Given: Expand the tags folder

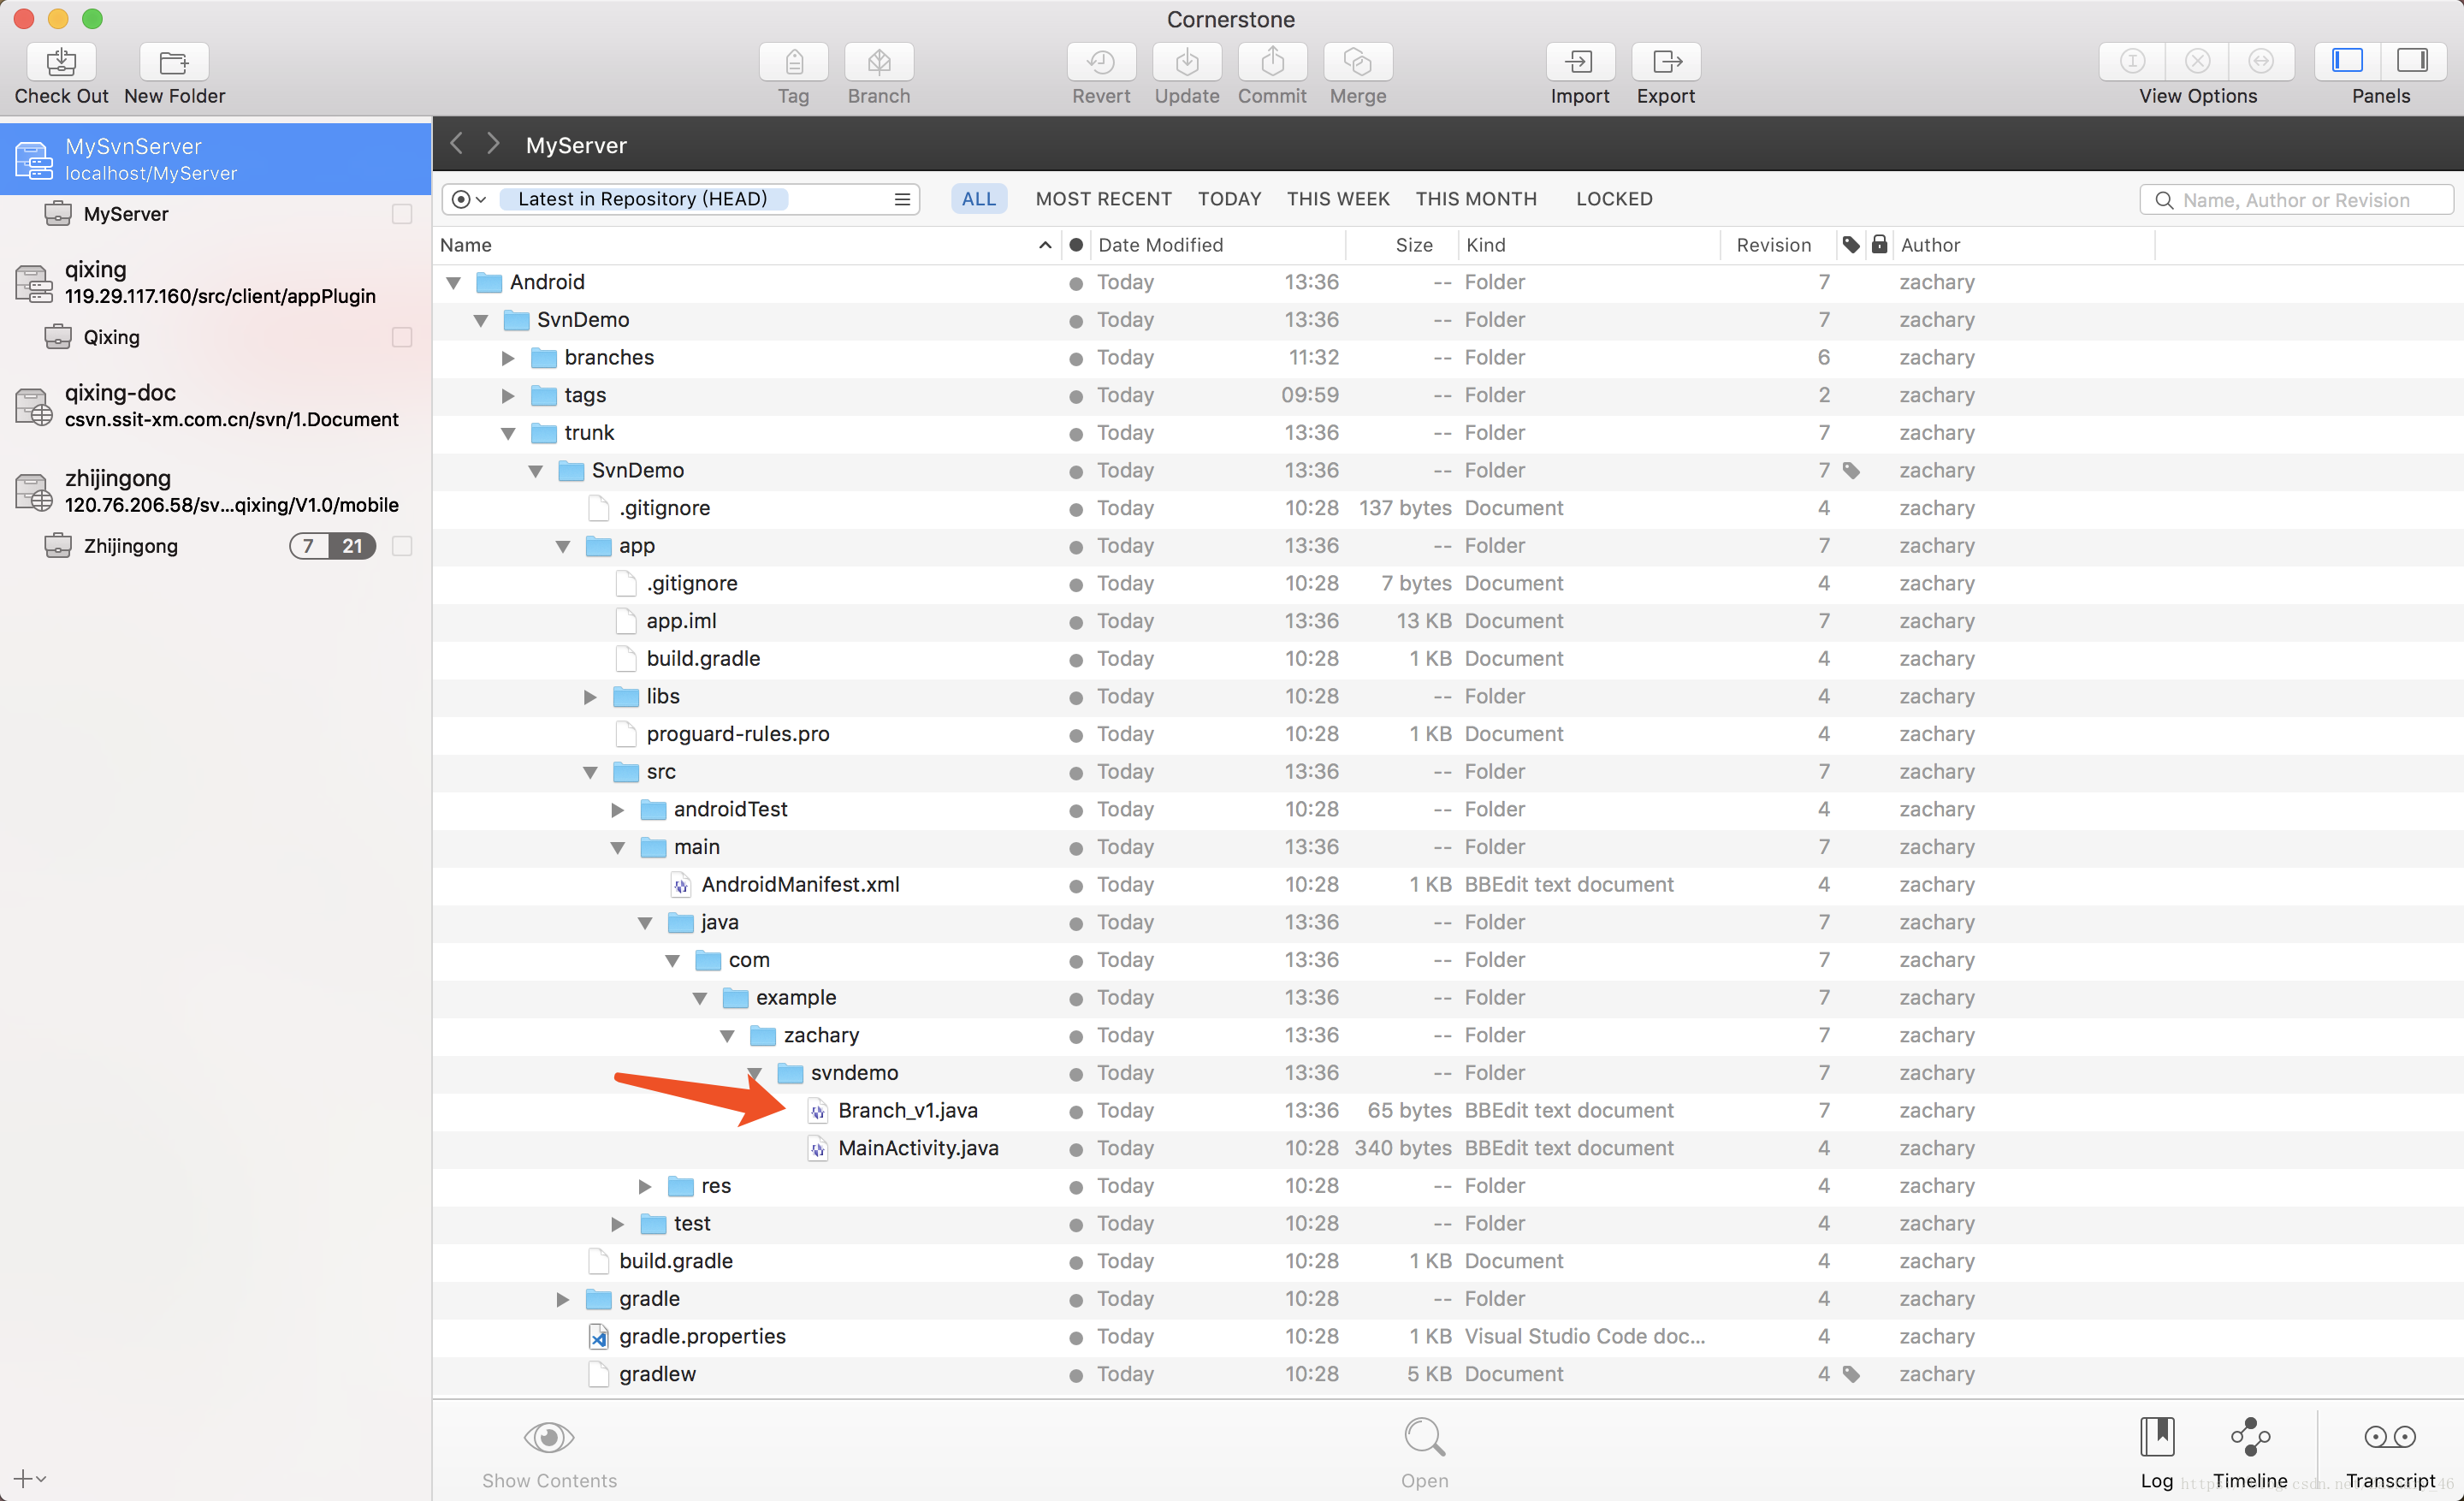Looking at the screenshot, I should [508, 396].
